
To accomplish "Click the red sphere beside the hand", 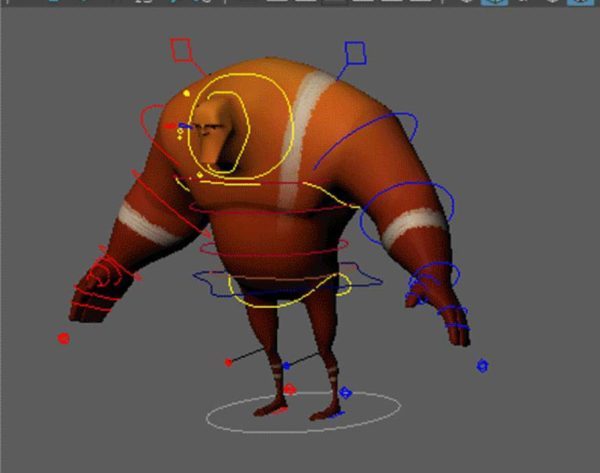I will point(64,339).
